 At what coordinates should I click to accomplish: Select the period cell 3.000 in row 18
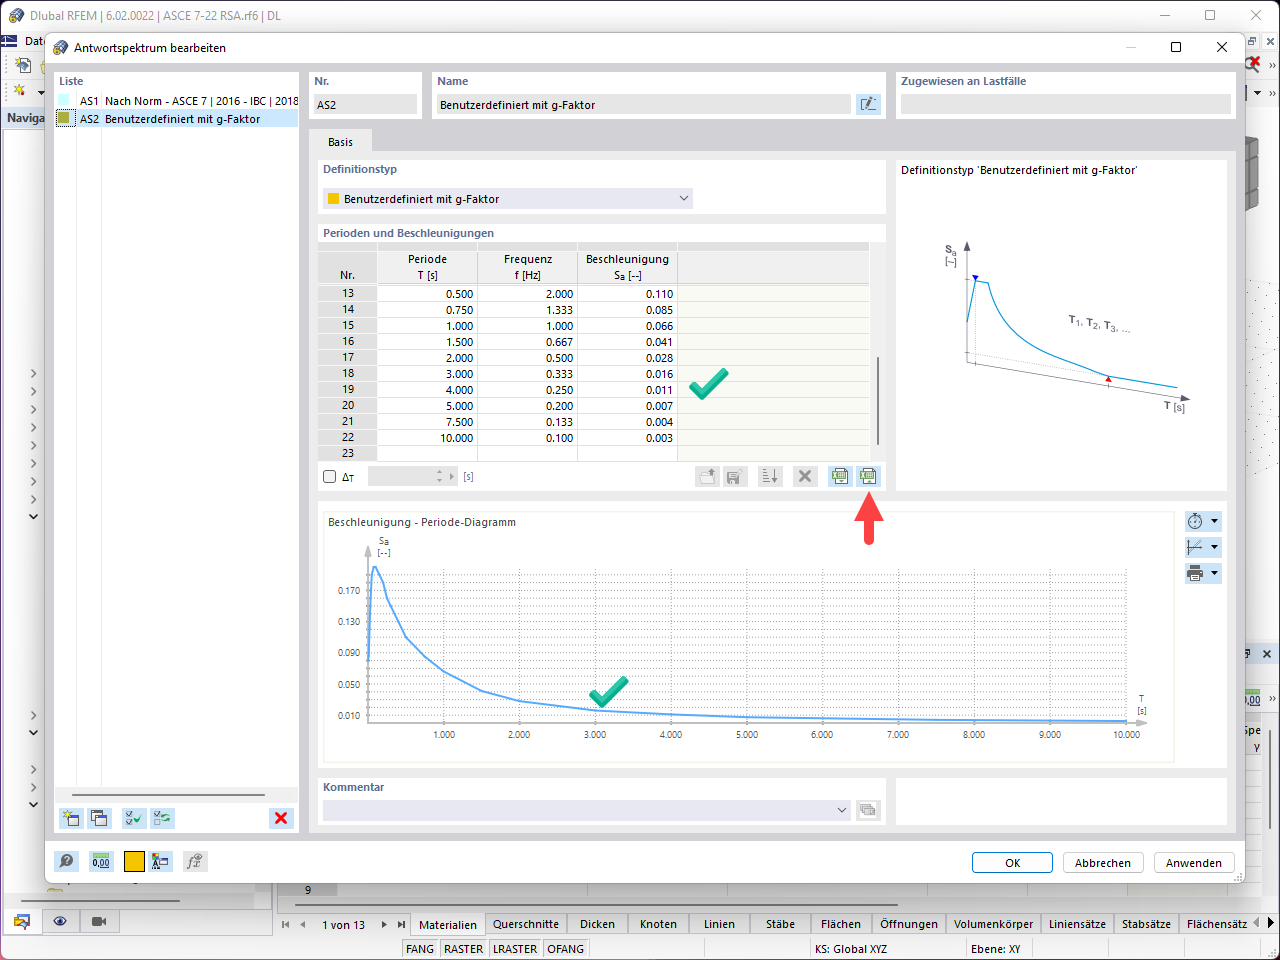[428, 374]
